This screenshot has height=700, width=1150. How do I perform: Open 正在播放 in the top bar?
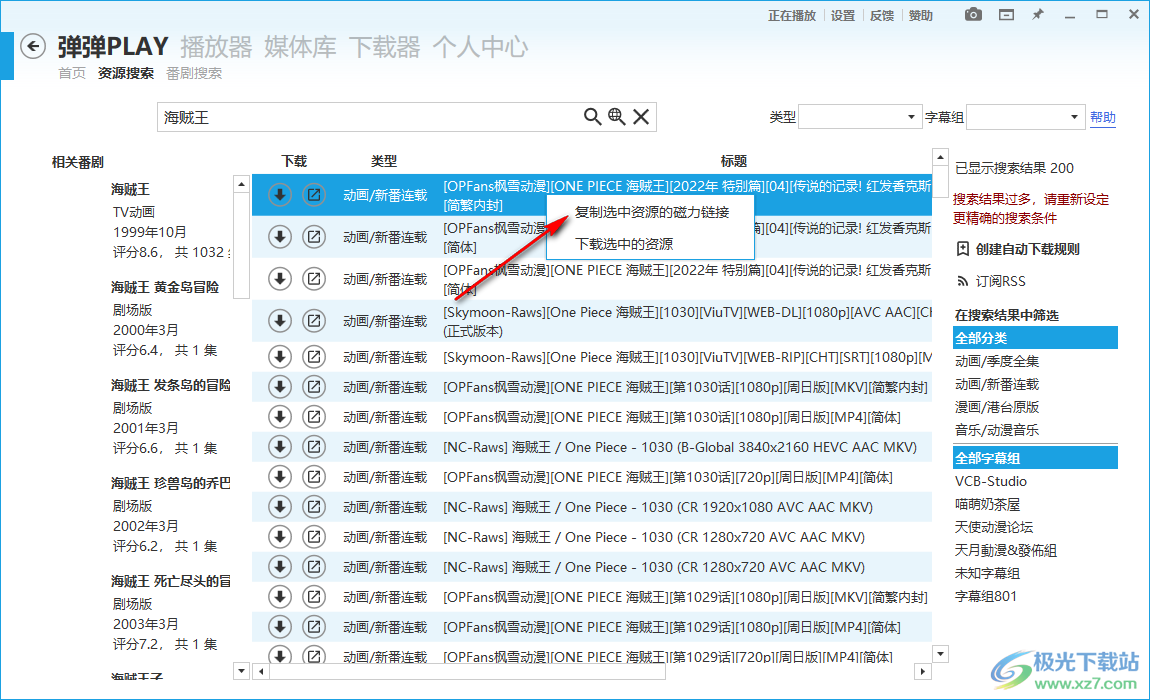(792, 15)
